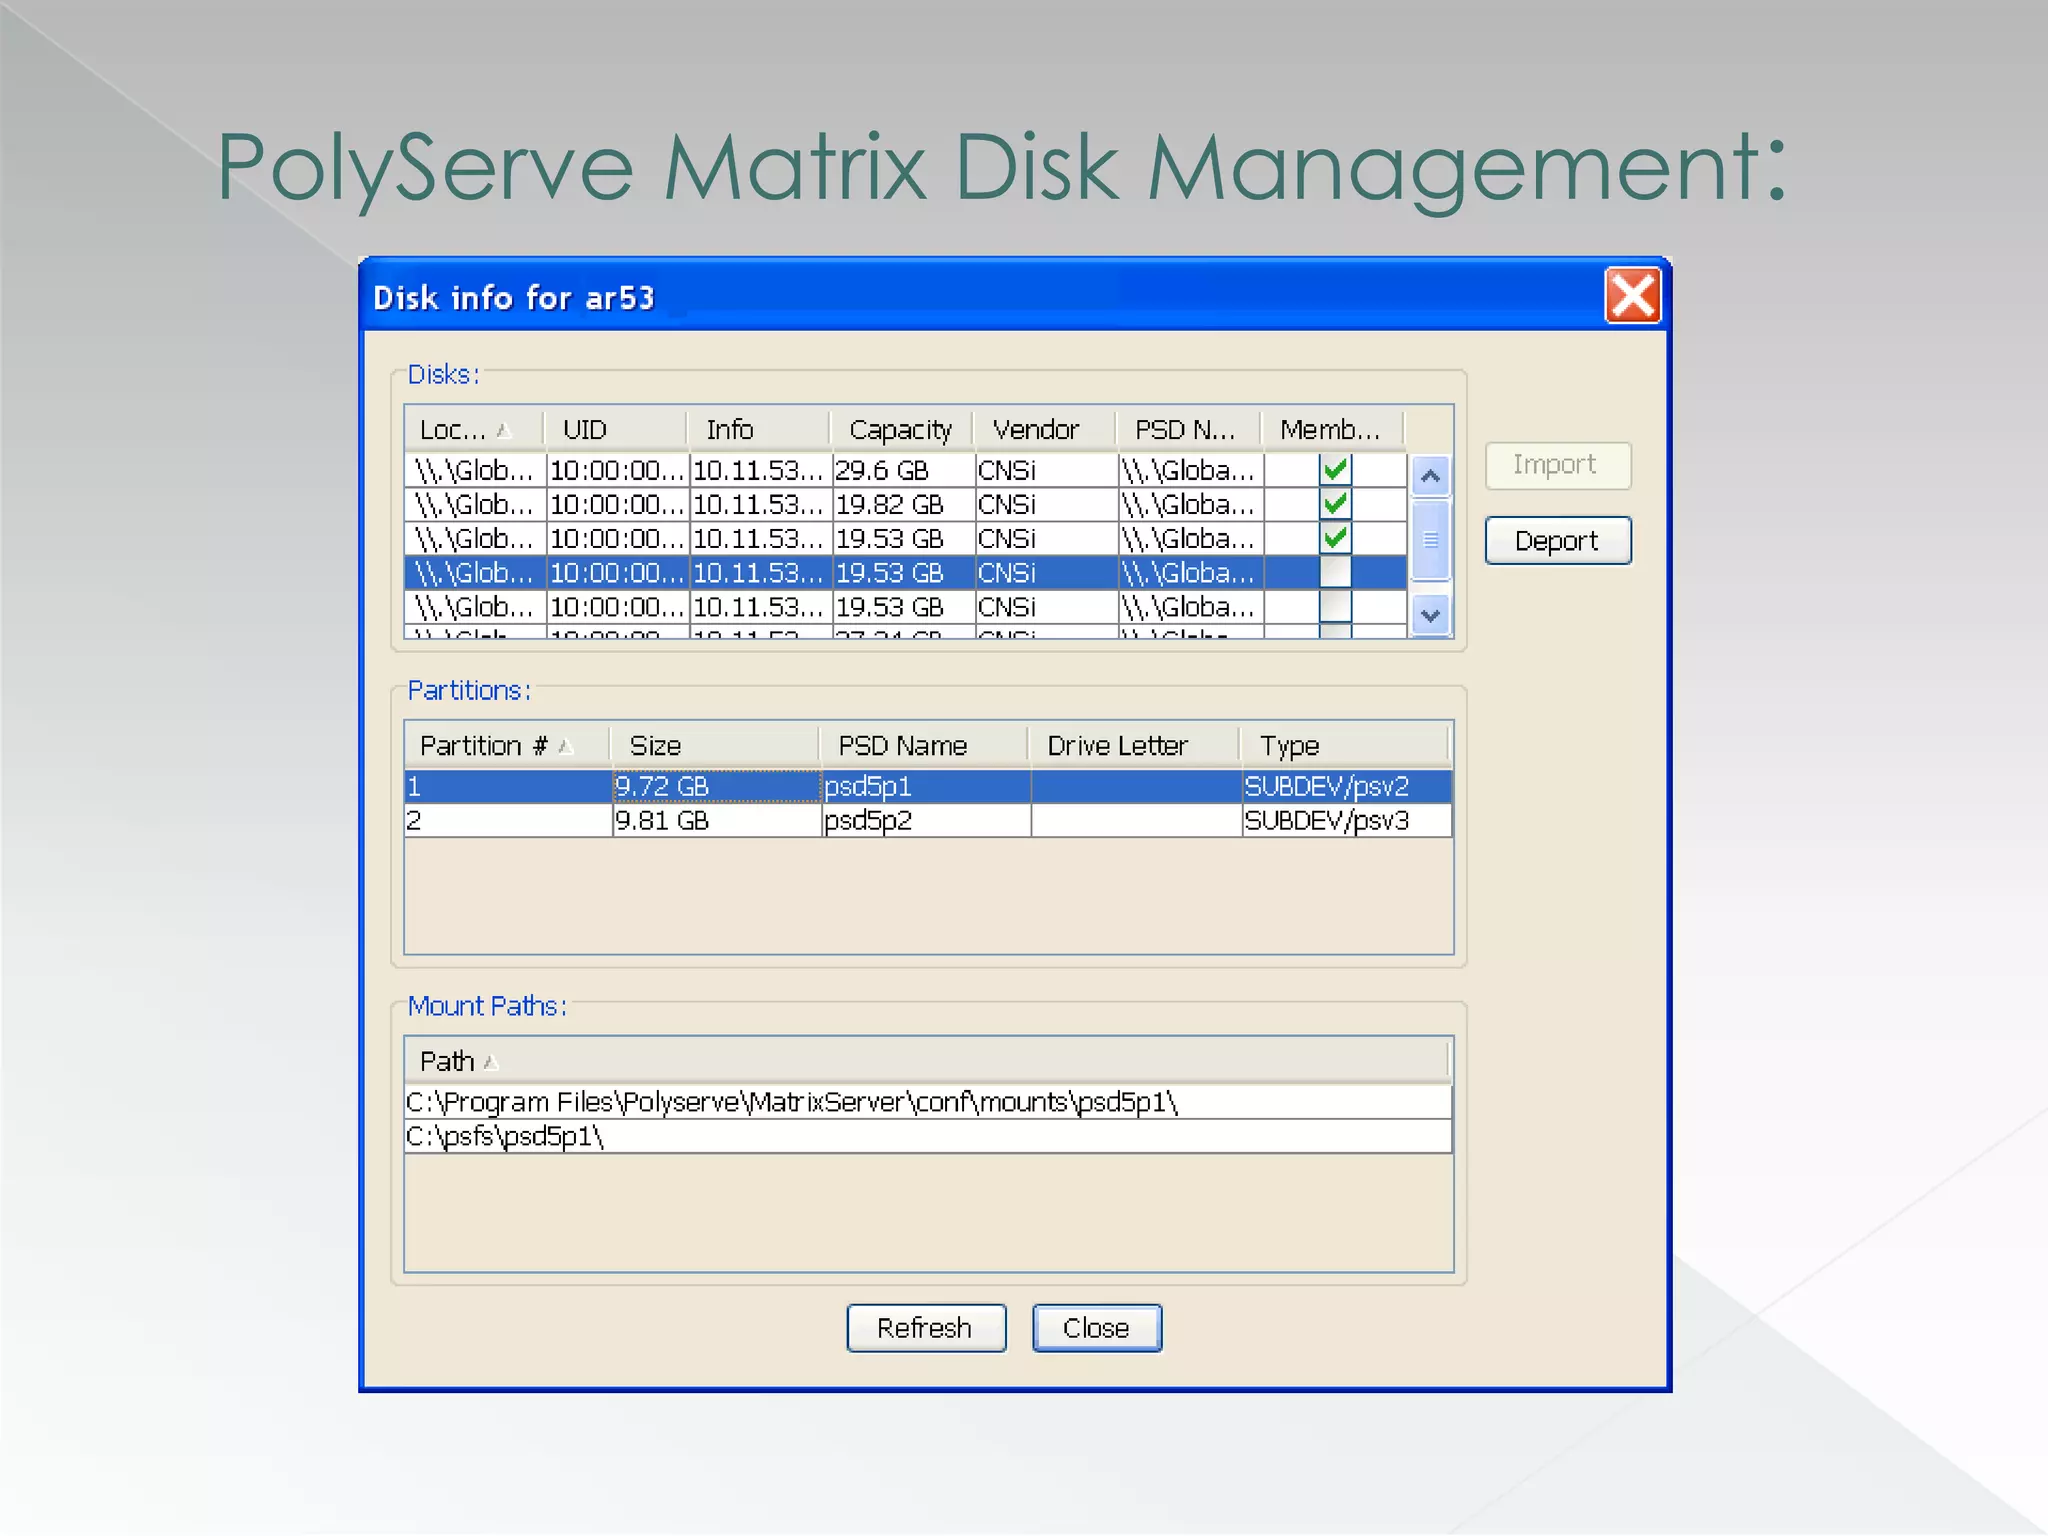Sort disks by Loc... column header
Image resolution: width=2048 pixels, height=1536 pixels.
tap(473, 430)
